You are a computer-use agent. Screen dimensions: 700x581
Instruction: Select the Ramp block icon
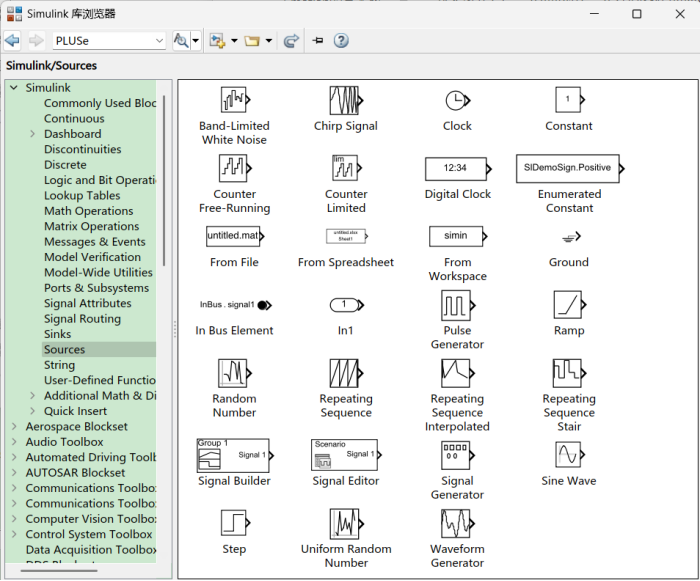(x=570, y=305)
